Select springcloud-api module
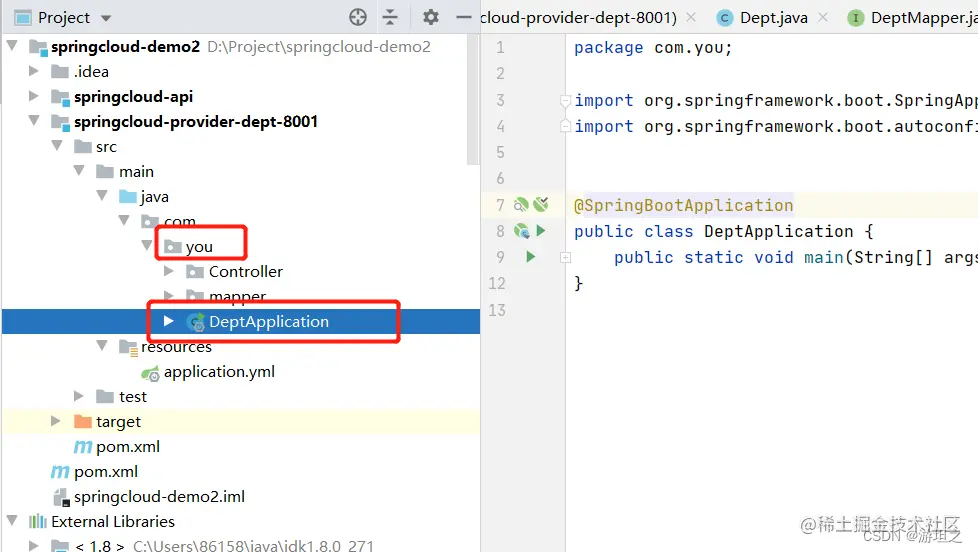Viewport: 978px width, 552px height. [133, 97]
